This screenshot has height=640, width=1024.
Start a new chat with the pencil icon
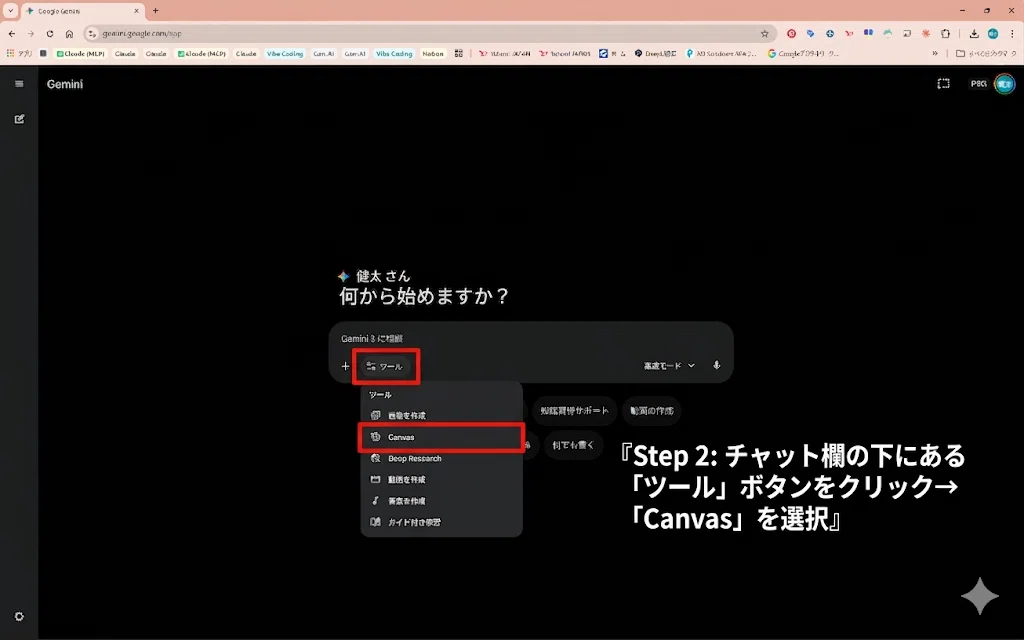19,119
